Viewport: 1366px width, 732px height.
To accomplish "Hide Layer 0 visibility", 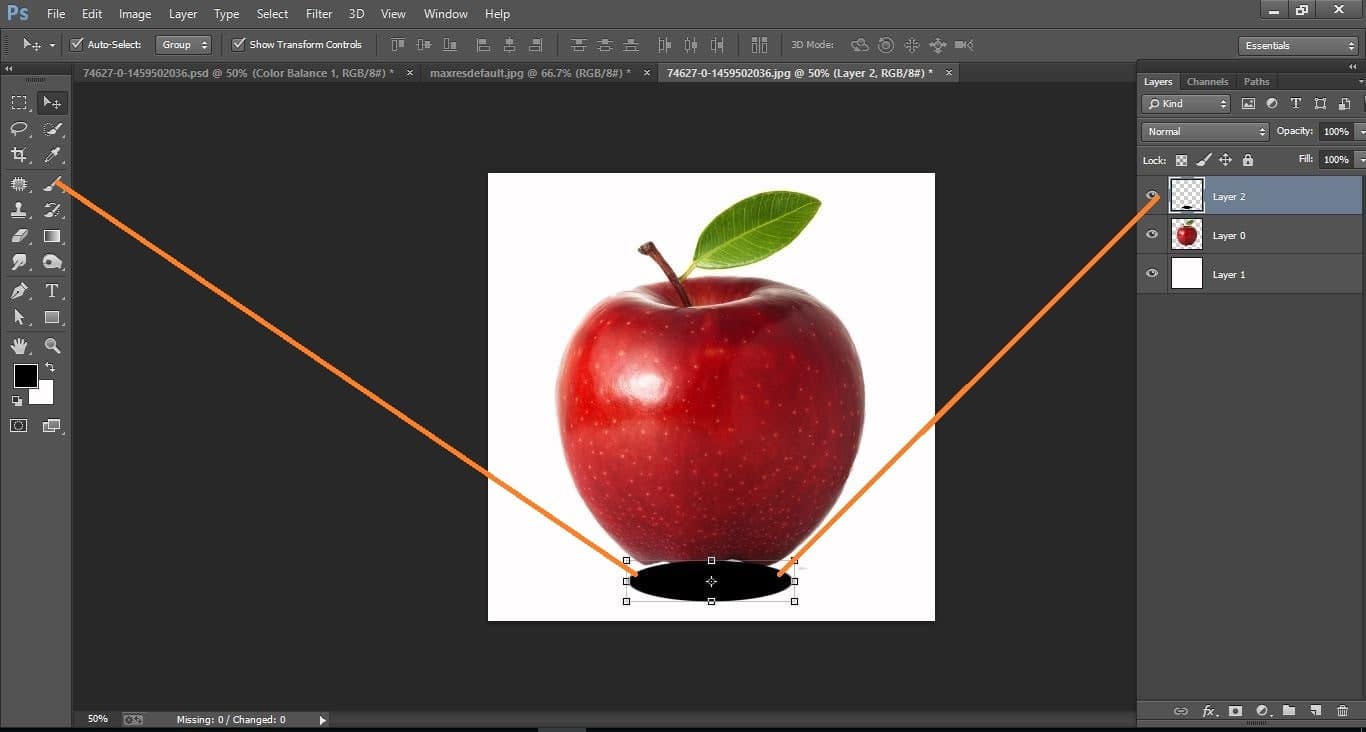I will coord(1152,234).
